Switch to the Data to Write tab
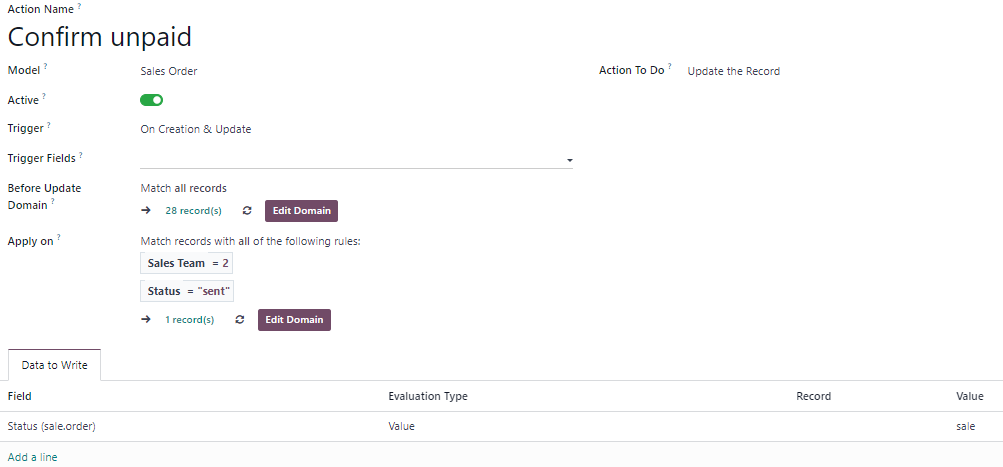Viewport: 1003px width, 467px height. tap(54, 365)
